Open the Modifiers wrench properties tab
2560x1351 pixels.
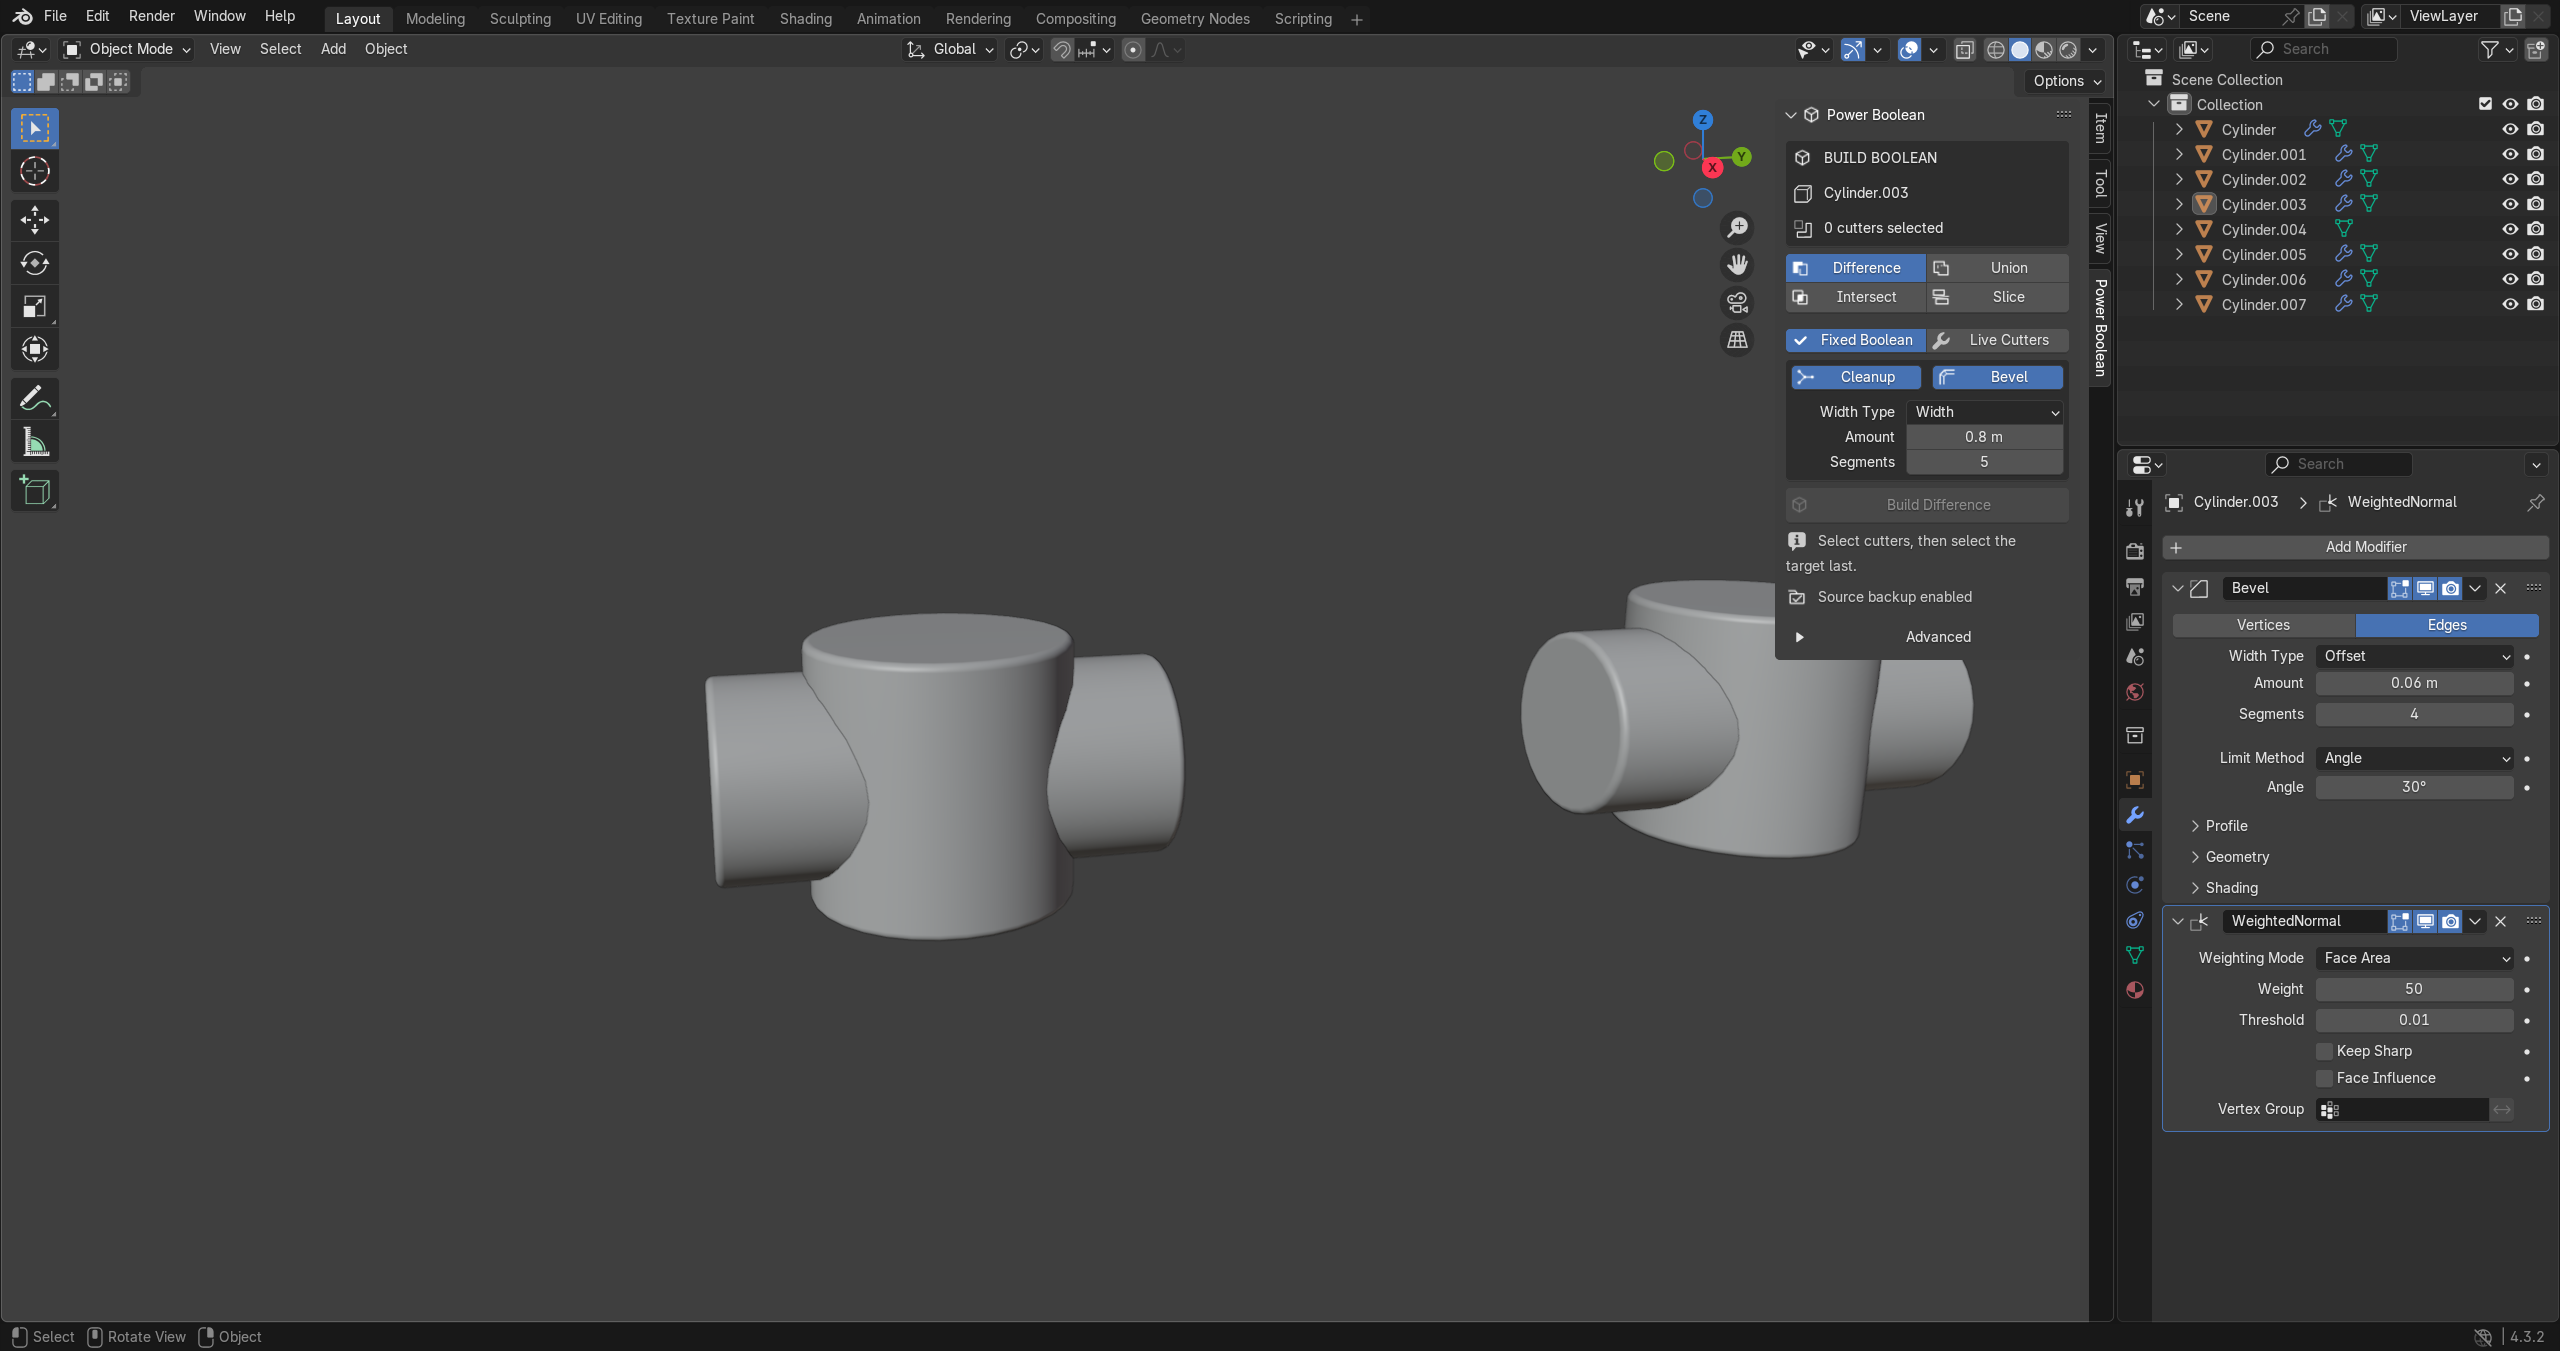2135,815
